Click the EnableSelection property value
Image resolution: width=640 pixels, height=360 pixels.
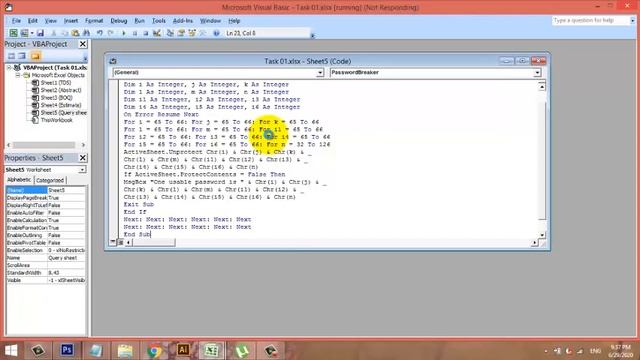pos(67,250)
